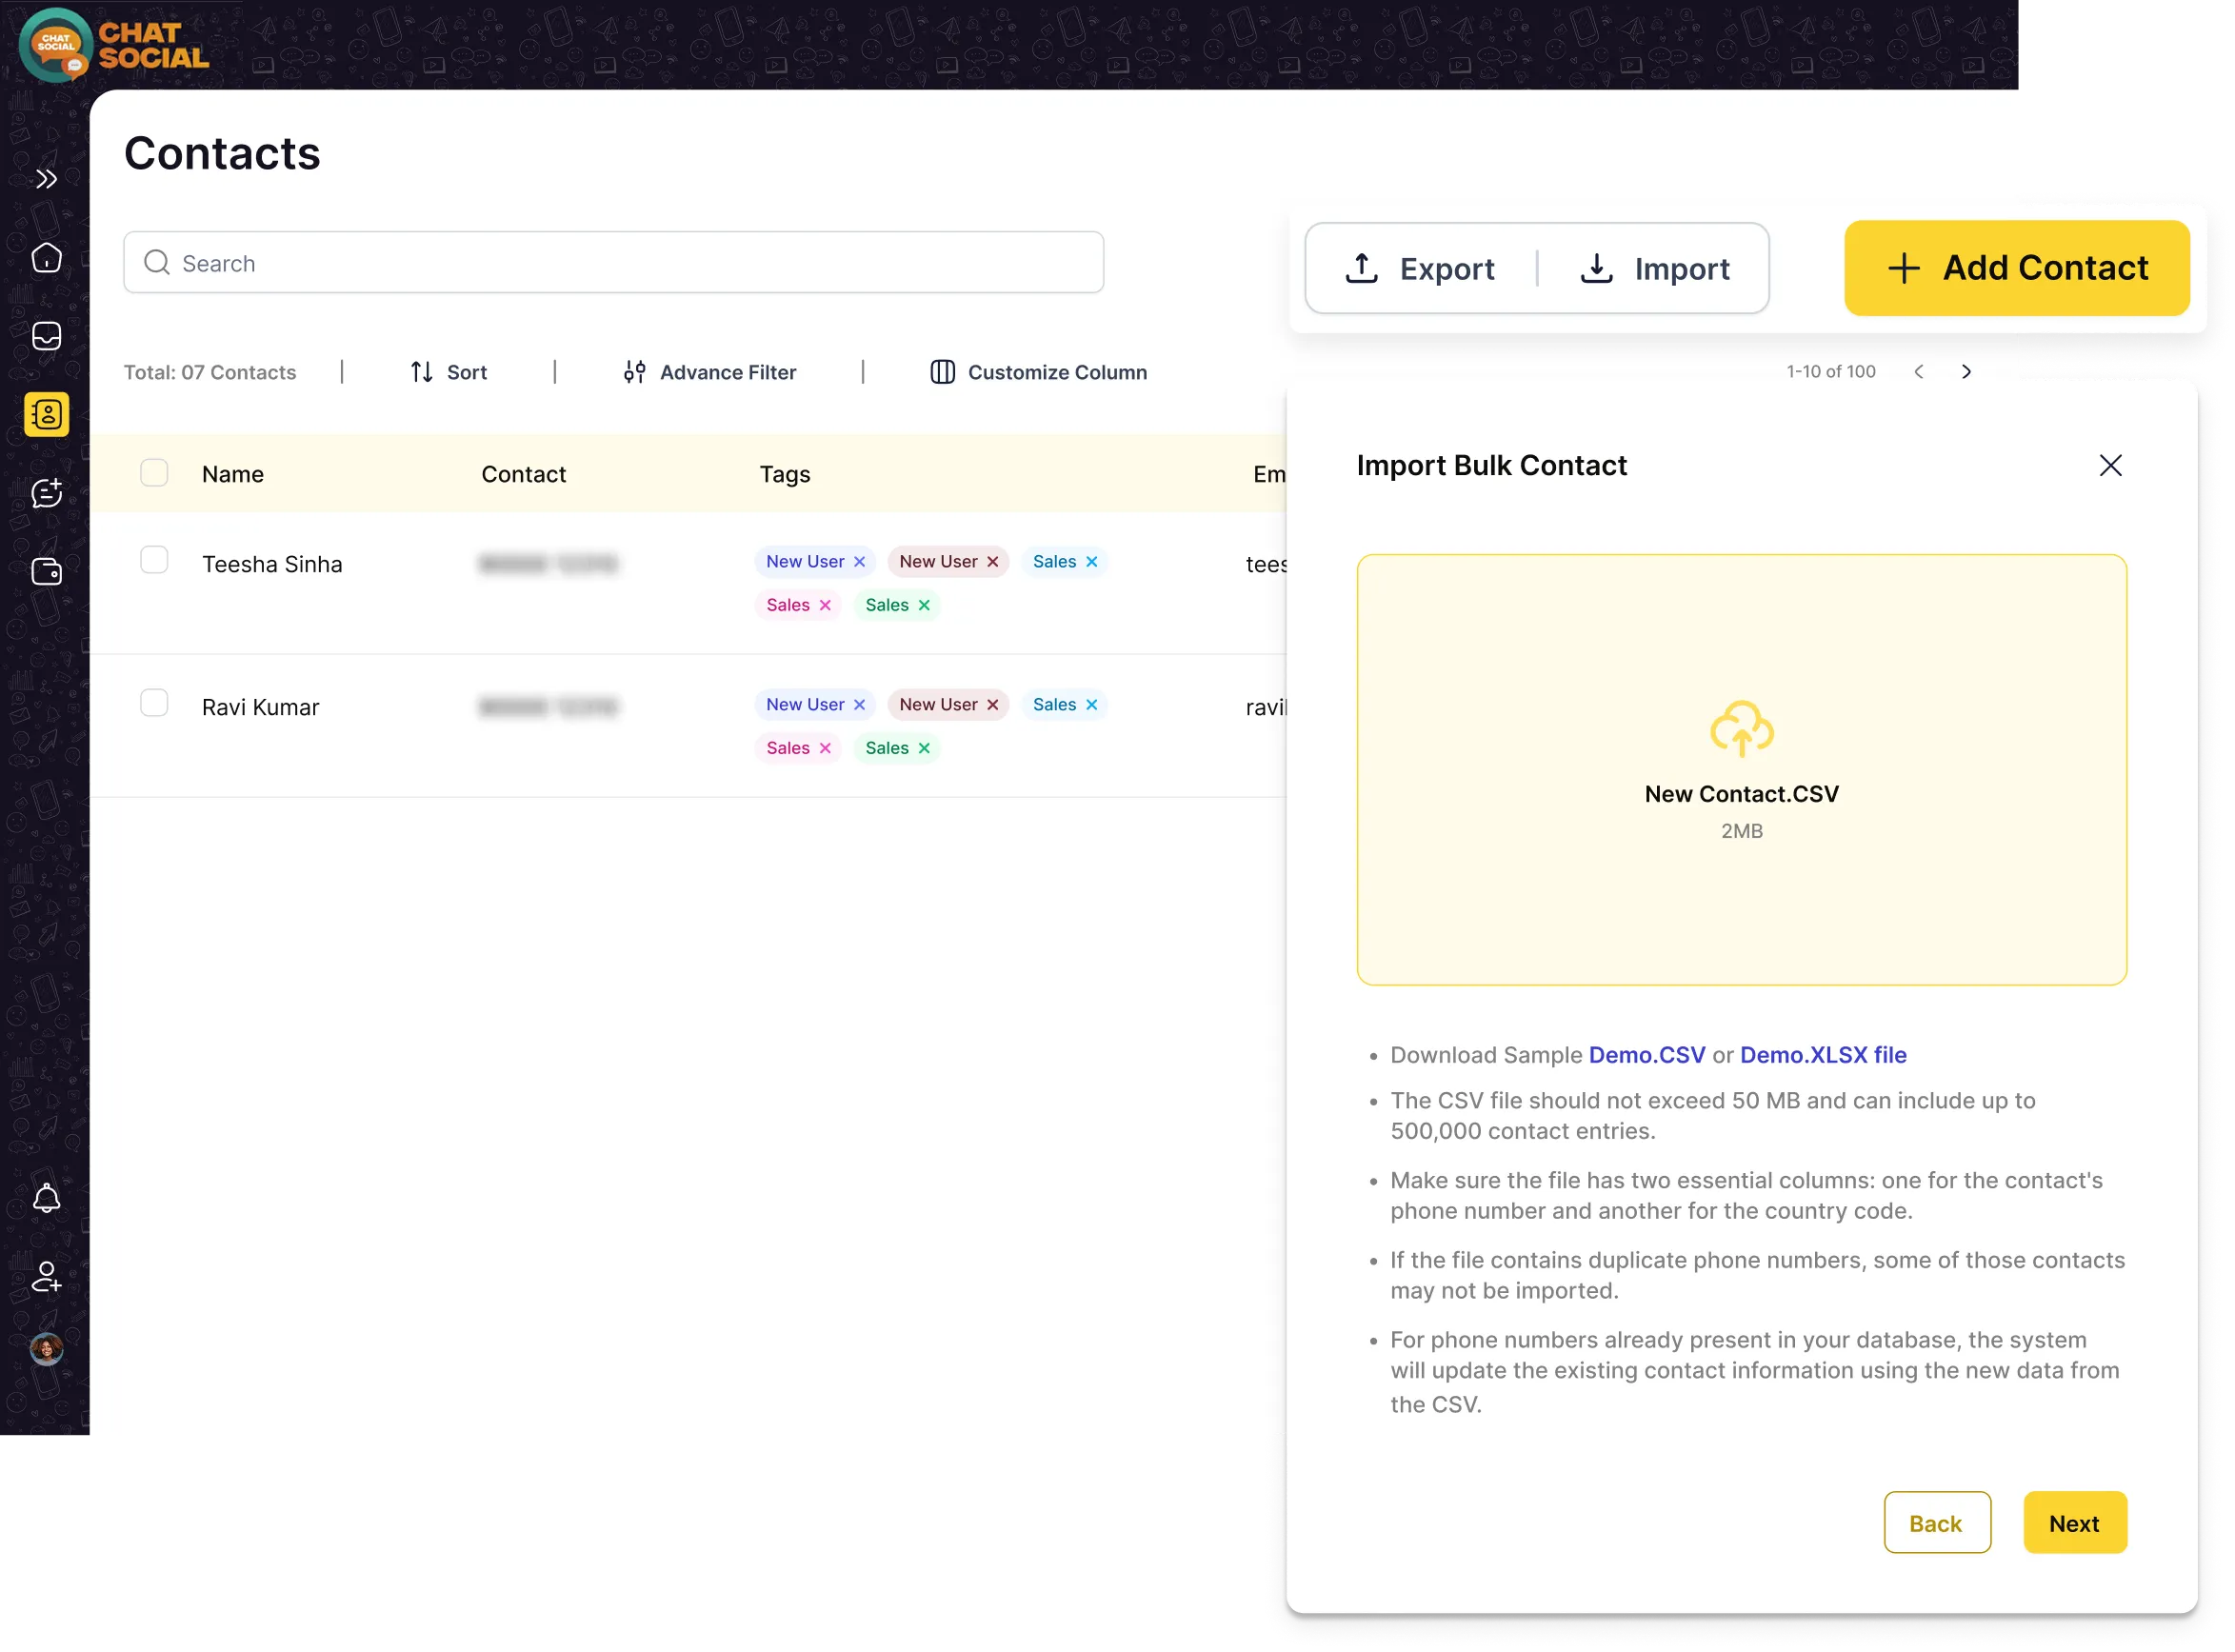Screen dimensions: 2235x1652
Task: Open the Home icon in sidebar
Action: coord(46,258)
